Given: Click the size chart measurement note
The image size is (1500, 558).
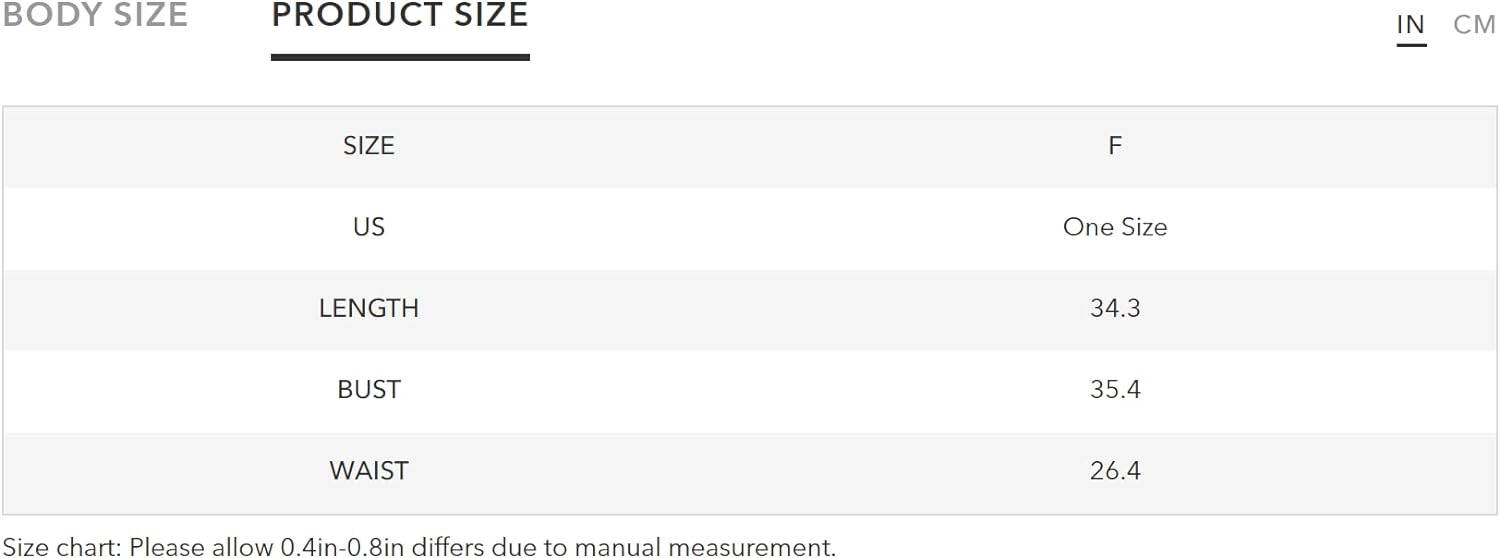Looking at the screenshot, I should coord(418,547).
